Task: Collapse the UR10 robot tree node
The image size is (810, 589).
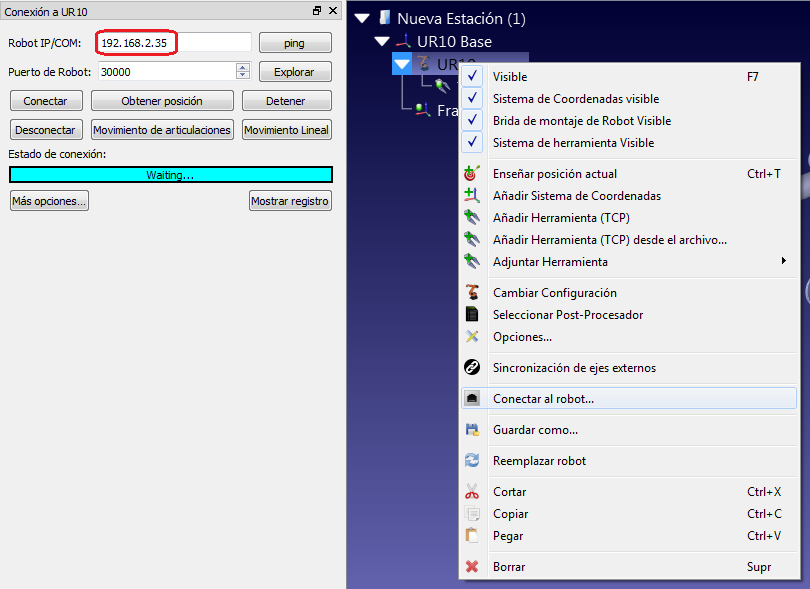Action: coord(402,64)
